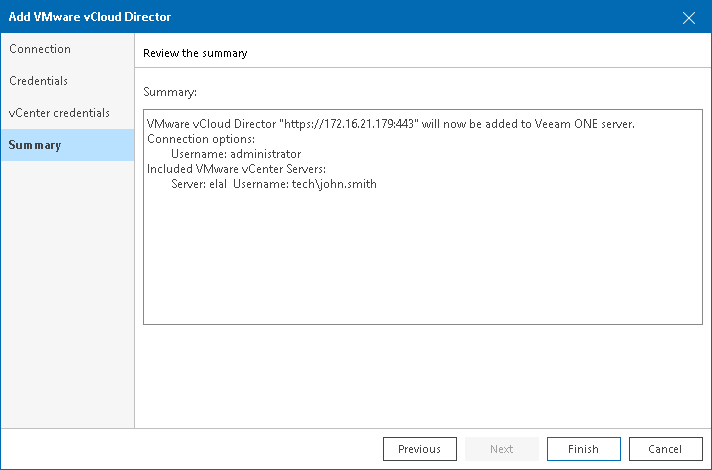712x470 pixels.
Task: Click the Previous button
Action: pos(419,449)
